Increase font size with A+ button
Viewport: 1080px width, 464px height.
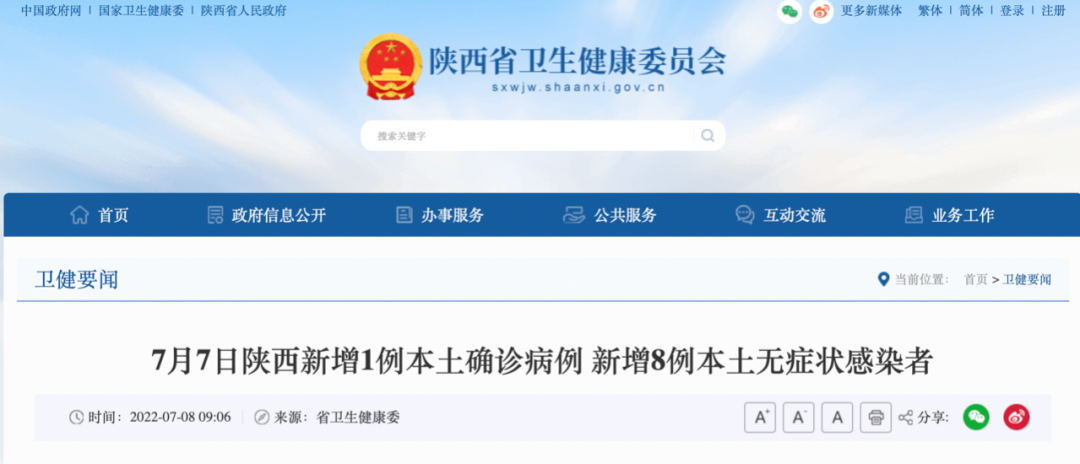pyautogui.click(x=760, y=417)
